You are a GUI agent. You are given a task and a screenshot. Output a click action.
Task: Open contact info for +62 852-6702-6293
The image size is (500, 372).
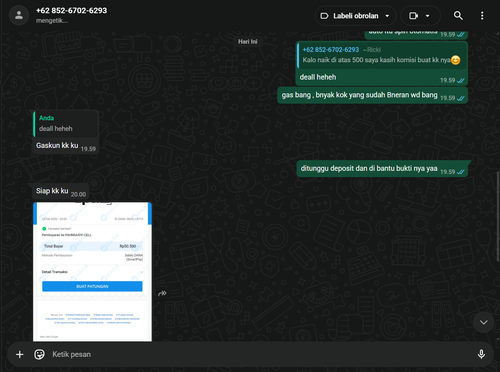(x=71, y=11)
